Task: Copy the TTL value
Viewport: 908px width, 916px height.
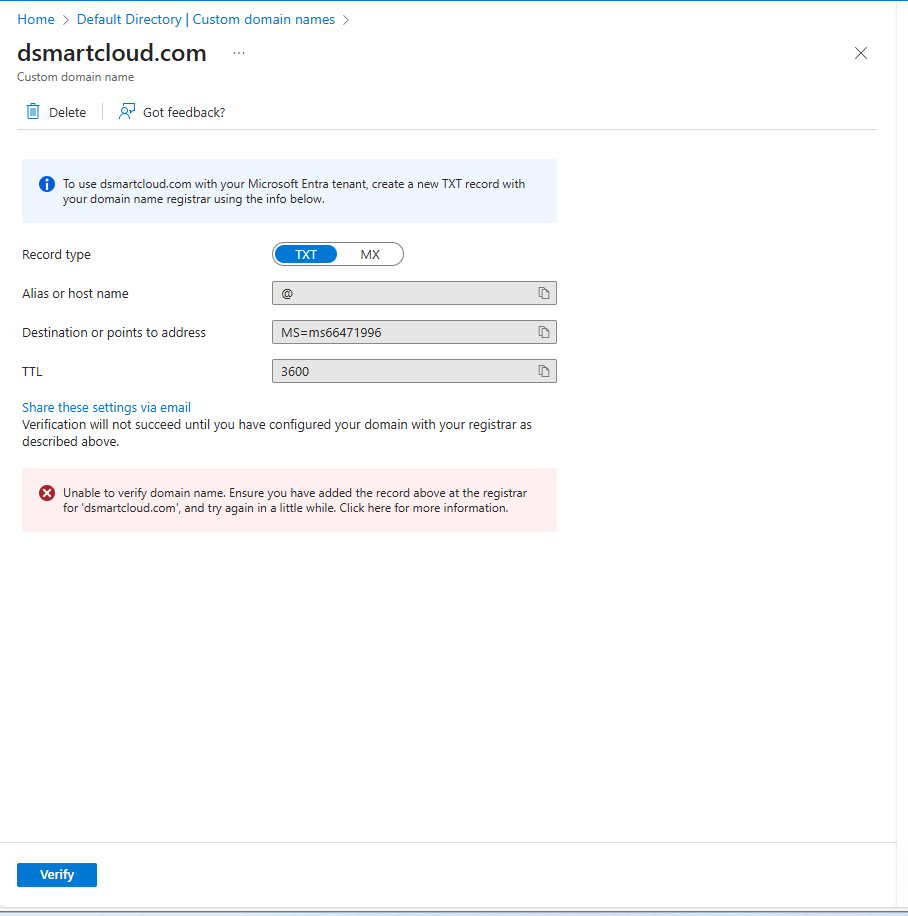Action: (544, 371)
